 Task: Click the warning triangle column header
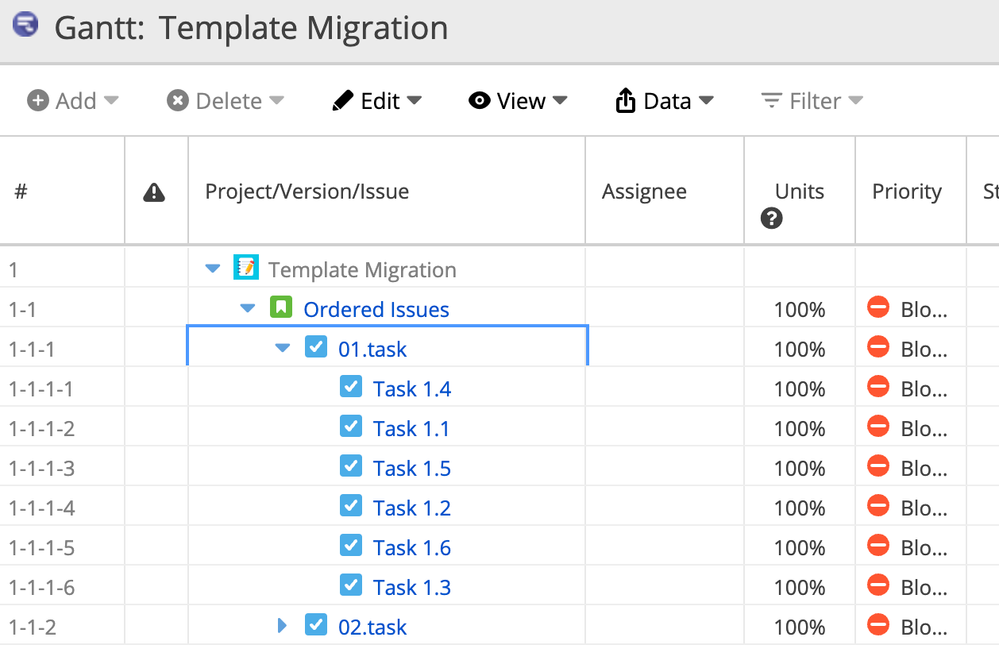(154, 192)
